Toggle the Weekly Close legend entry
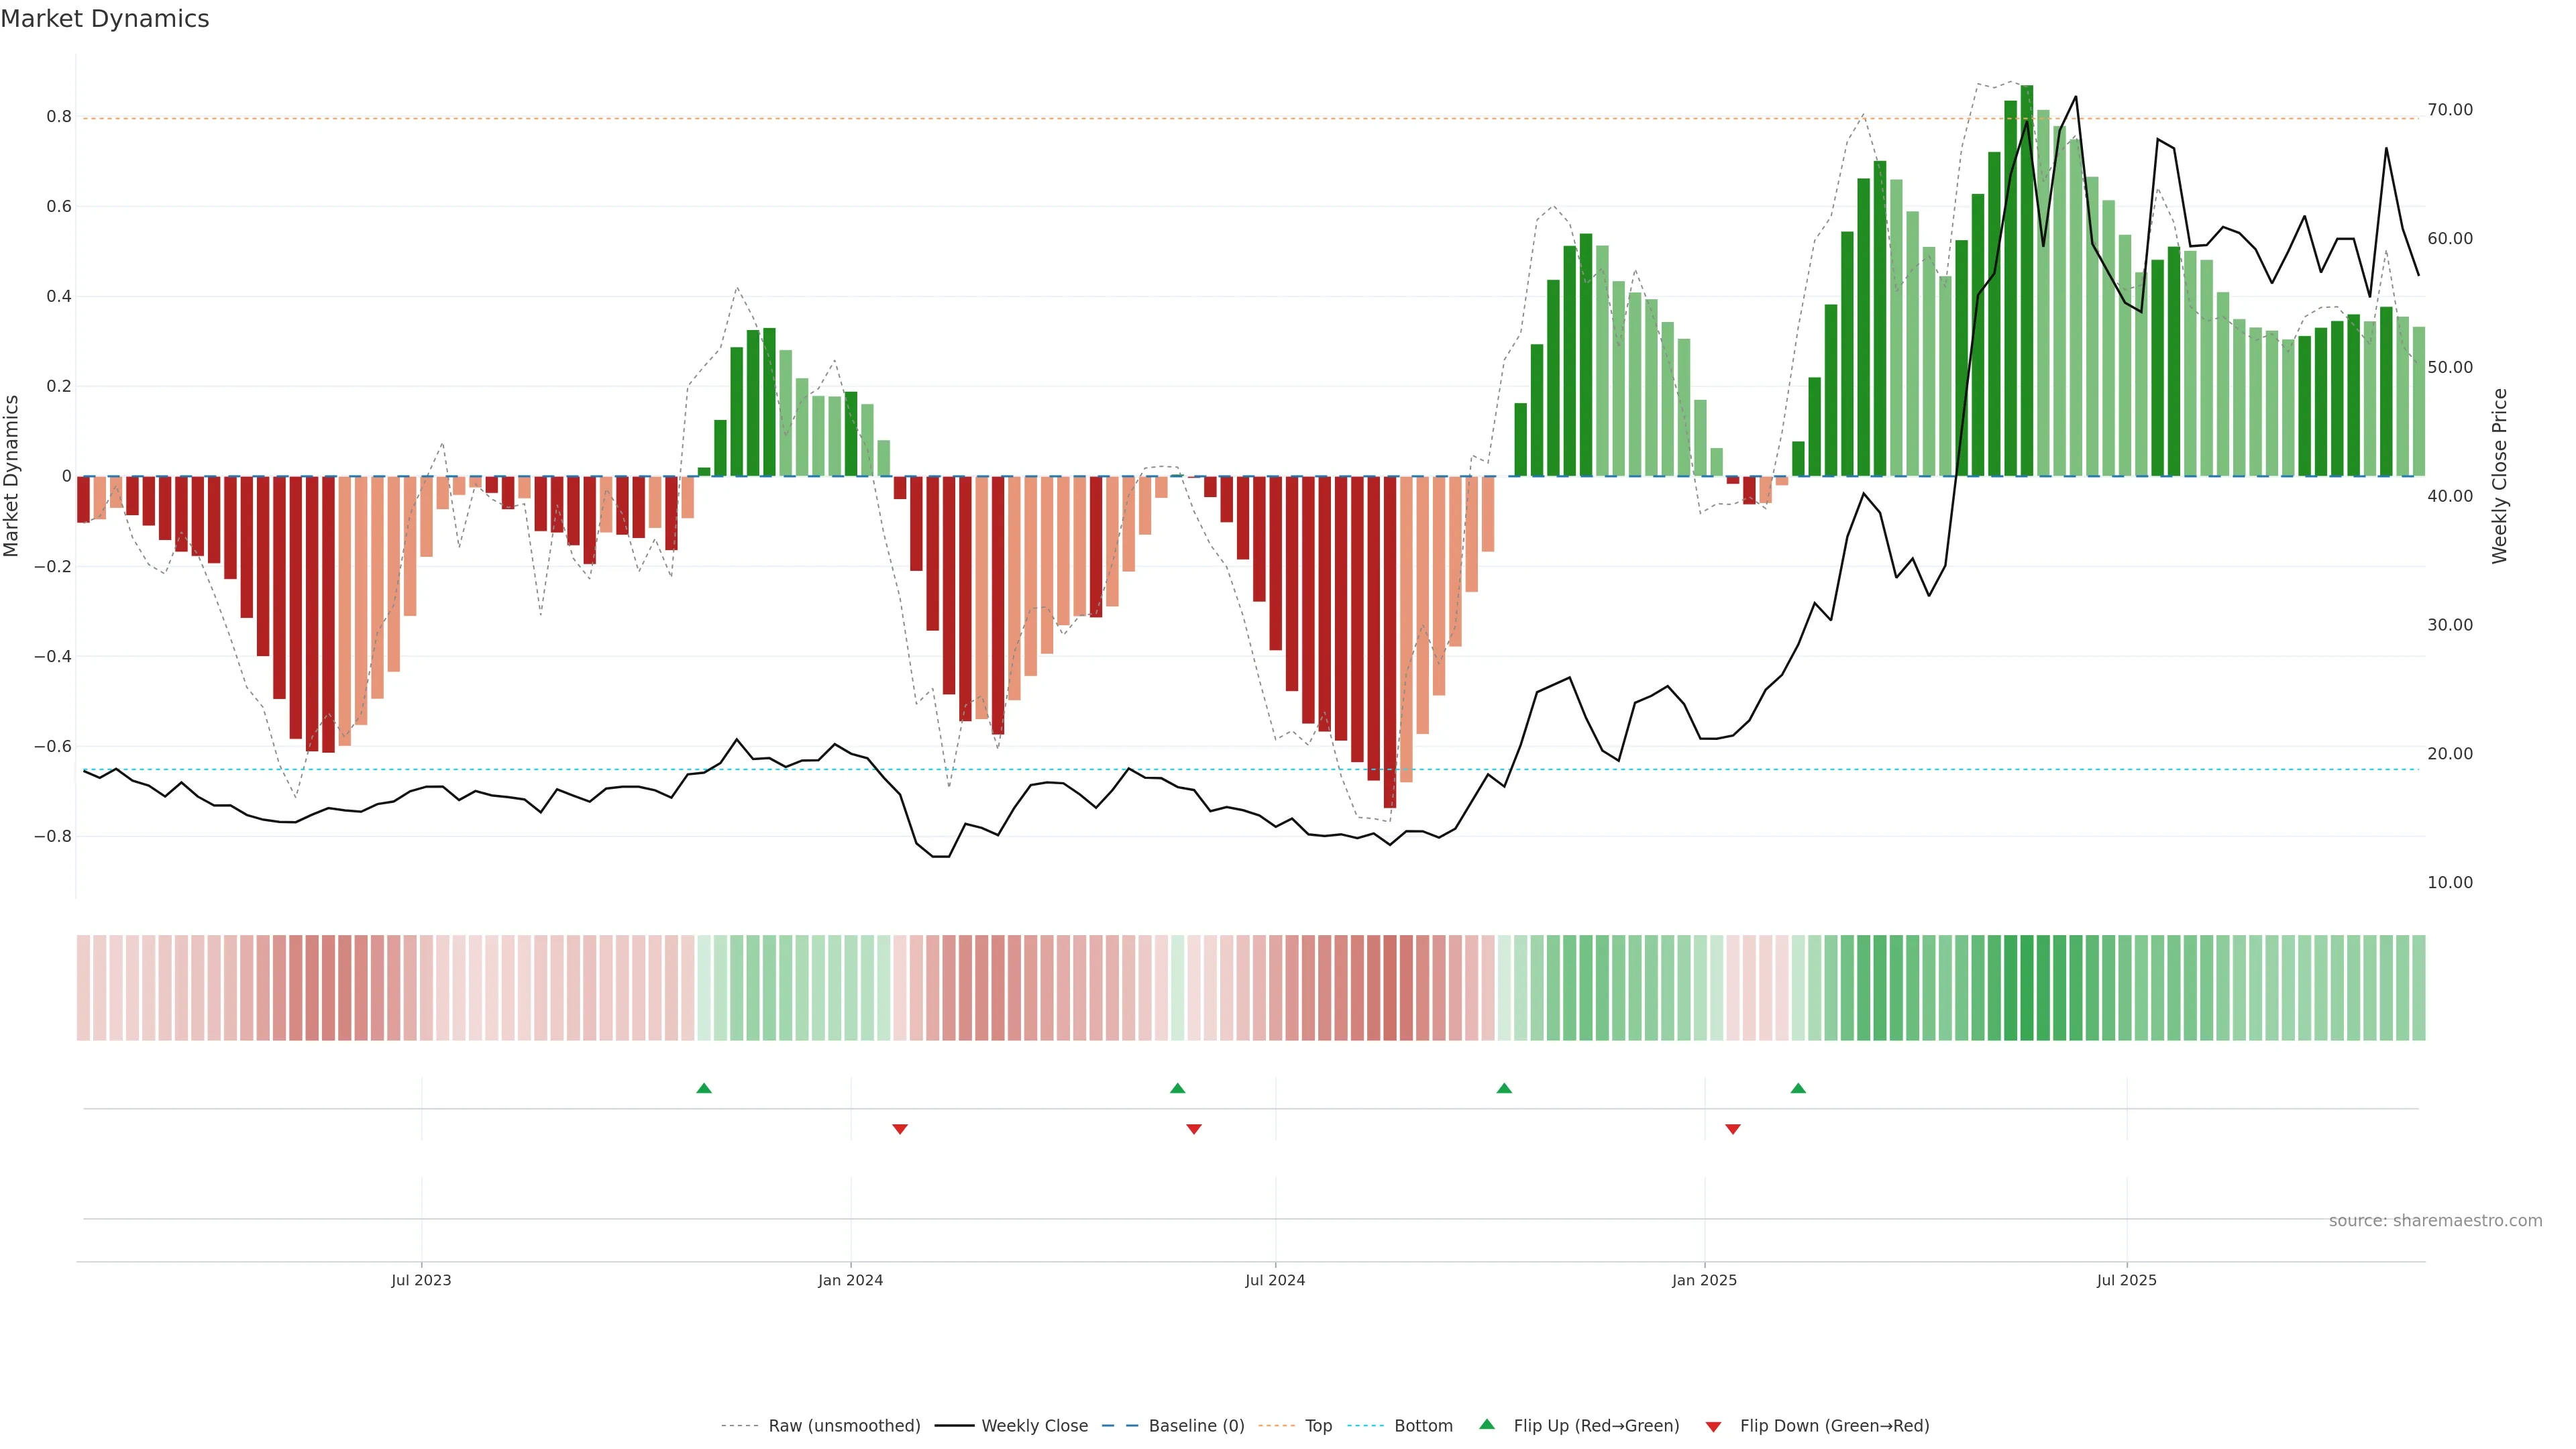 (x=1034, y=1426)
